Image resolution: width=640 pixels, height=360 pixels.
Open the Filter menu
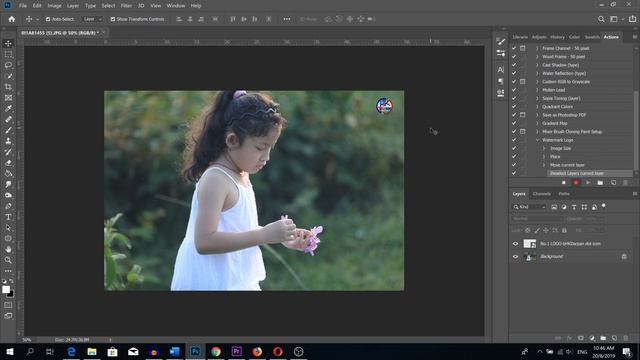point(126,6)
